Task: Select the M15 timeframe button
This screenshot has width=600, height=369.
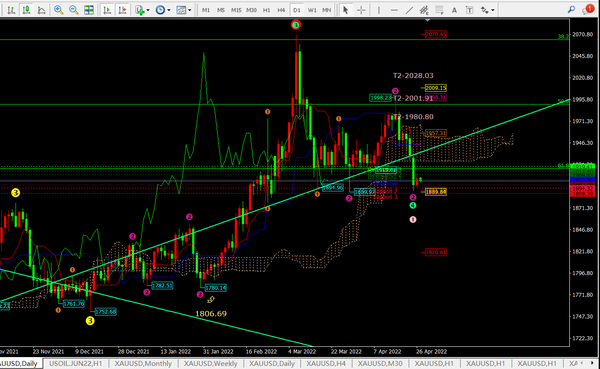Action: (x=236, y=10)
